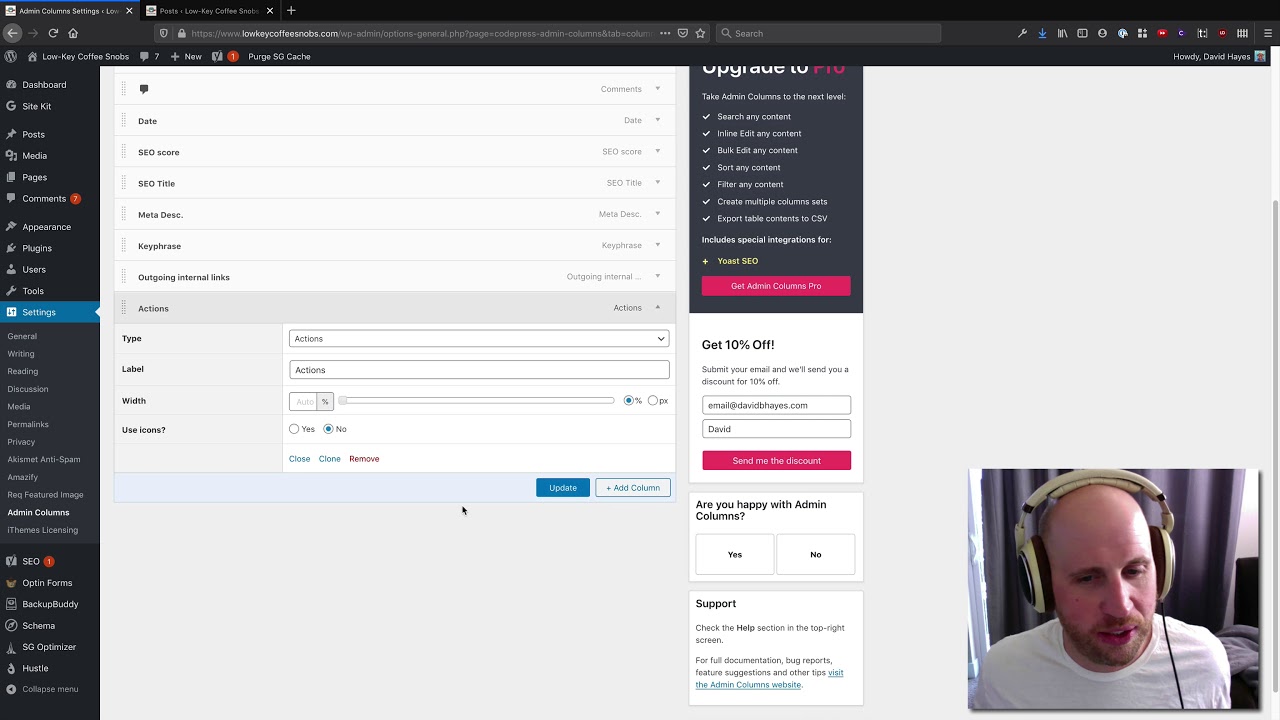Reload the page with refresh icon
Image resolution: width=1280 pixels, height=720 pixels.
53,33
